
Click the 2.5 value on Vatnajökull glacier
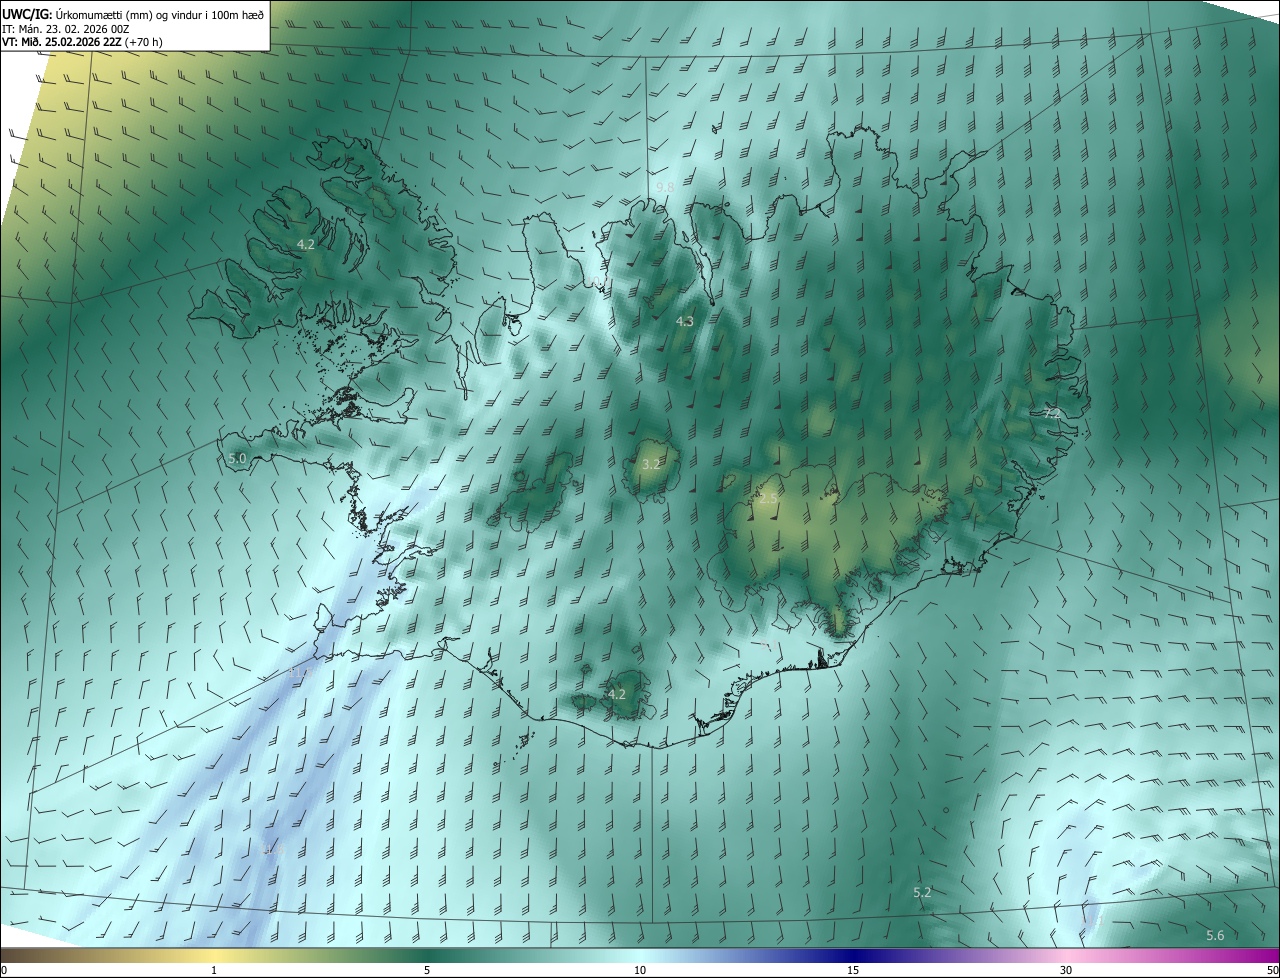[768, 498]
